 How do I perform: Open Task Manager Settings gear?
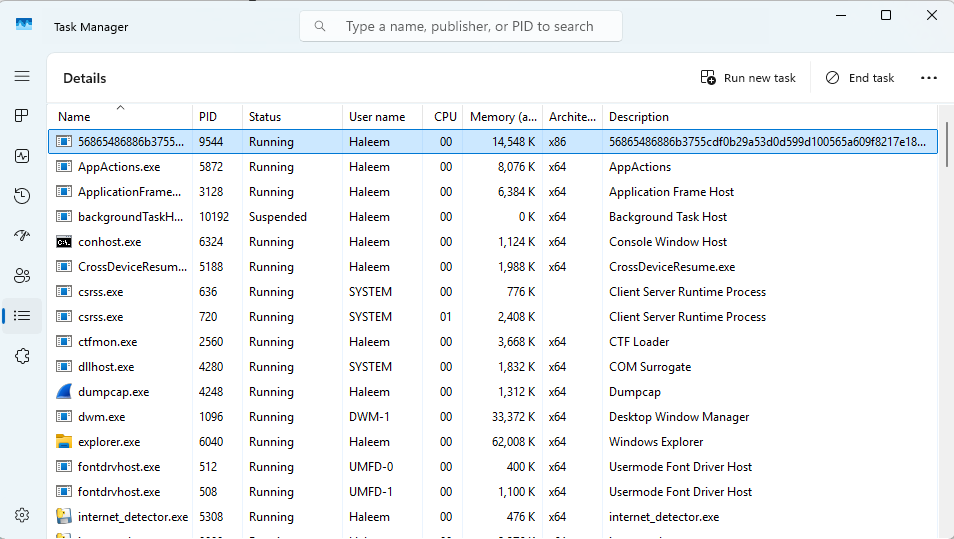[x=22, y=515]
